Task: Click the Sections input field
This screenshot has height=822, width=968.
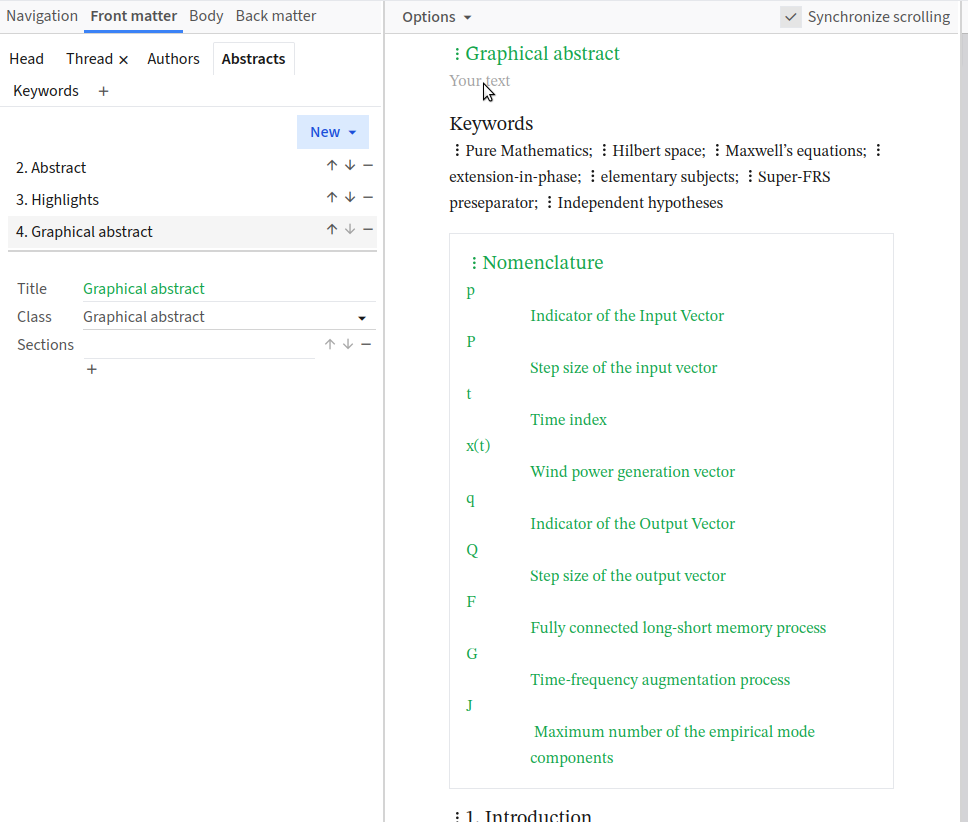Action: tap(198, 345)
